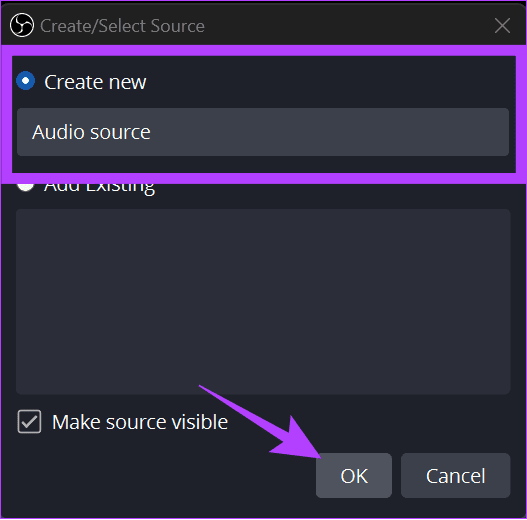Confirm the new source with OK
The image size is (527, 520).
(x=354, y=475)
